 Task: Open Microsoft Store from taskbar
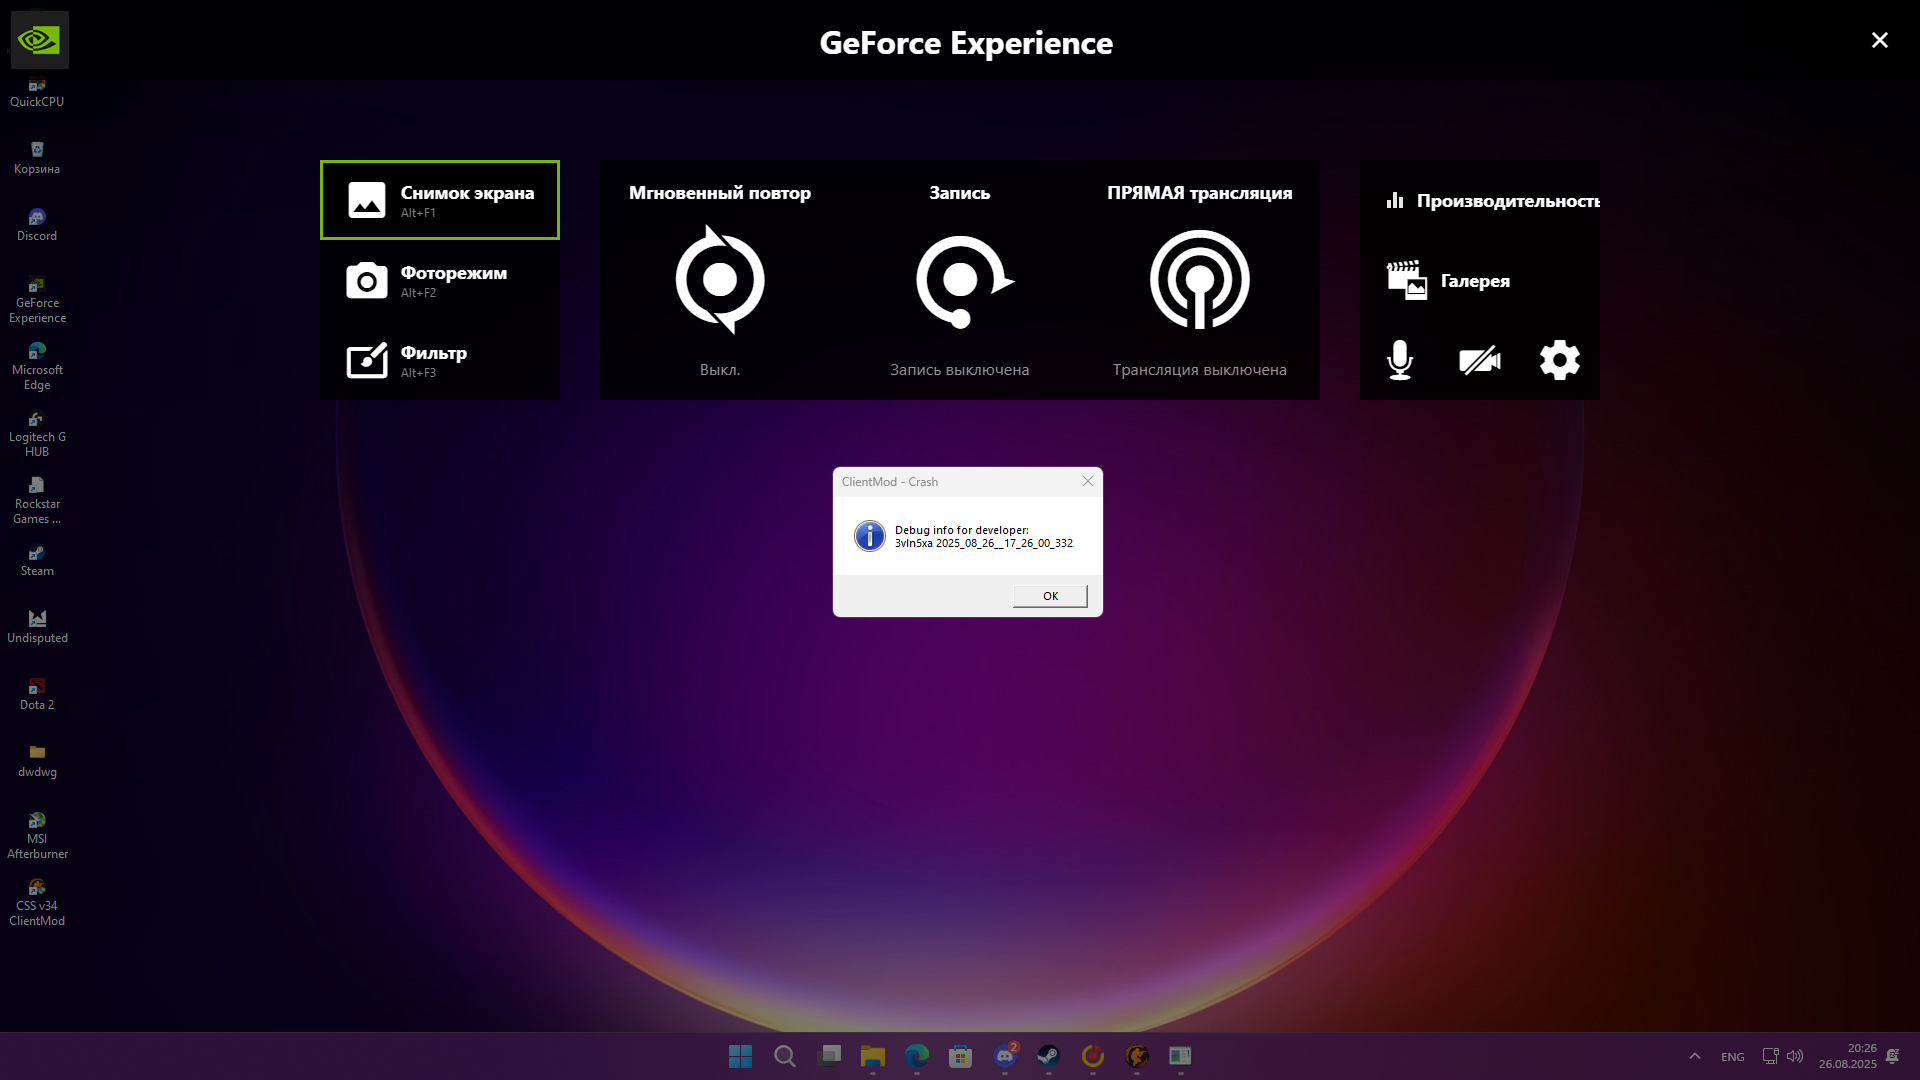tap(961, 1056)
